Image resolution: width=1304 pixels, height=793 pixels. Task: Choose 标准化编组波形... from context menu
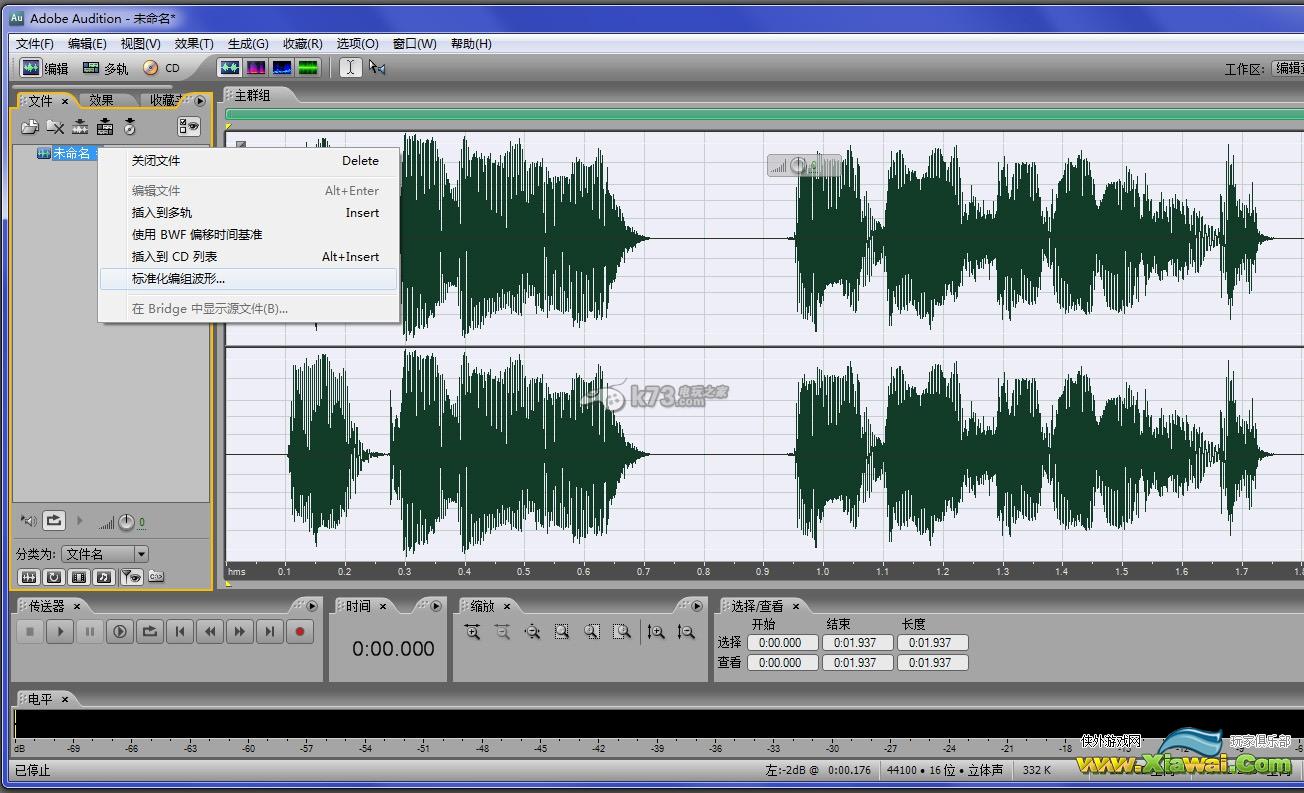[249, 279]
